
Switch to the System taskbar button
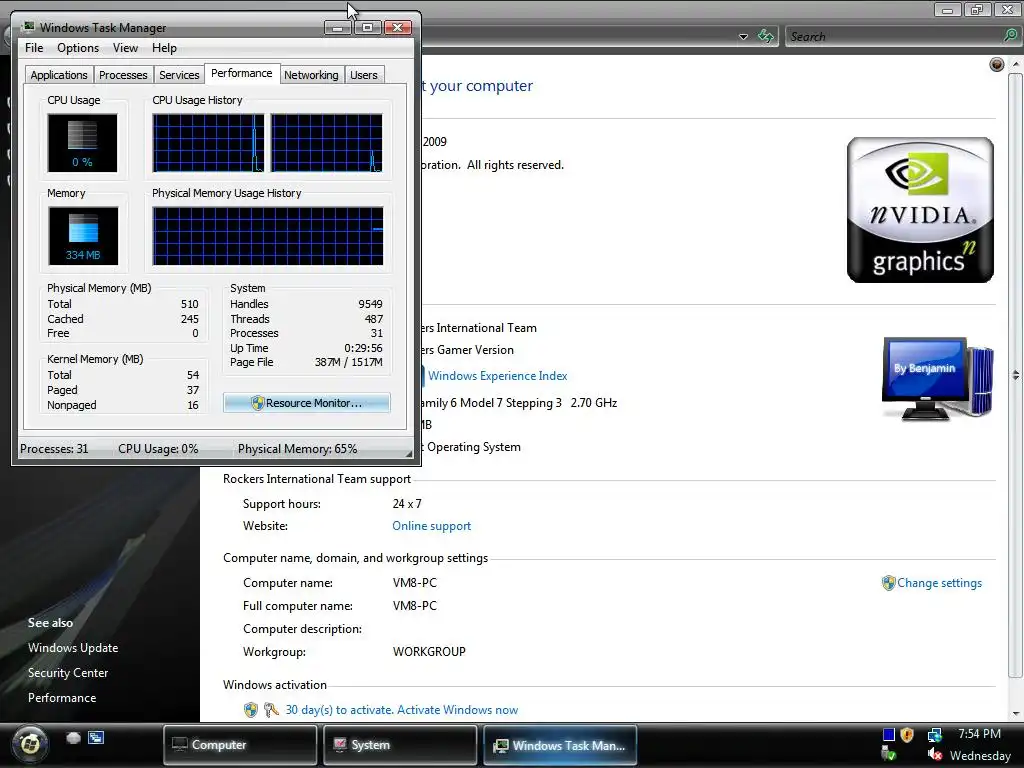tap(400, 744)
